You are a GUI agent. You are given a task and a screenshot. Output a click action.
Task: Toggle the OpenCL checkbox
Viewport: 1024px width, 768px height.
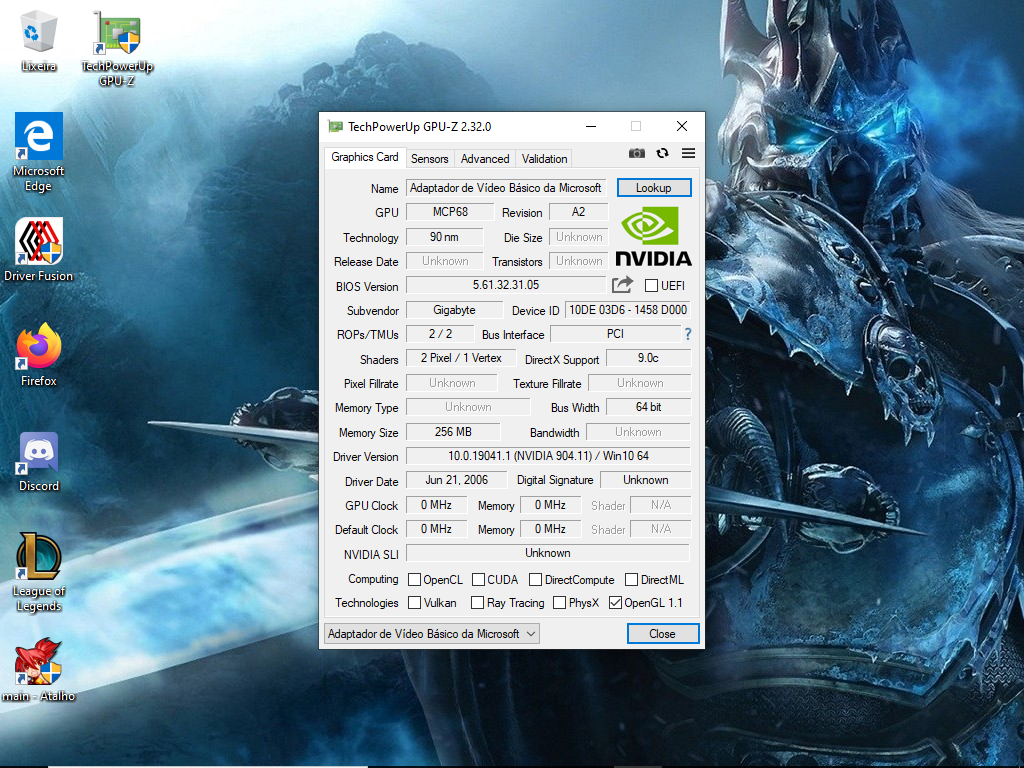(x=414, y=579)
